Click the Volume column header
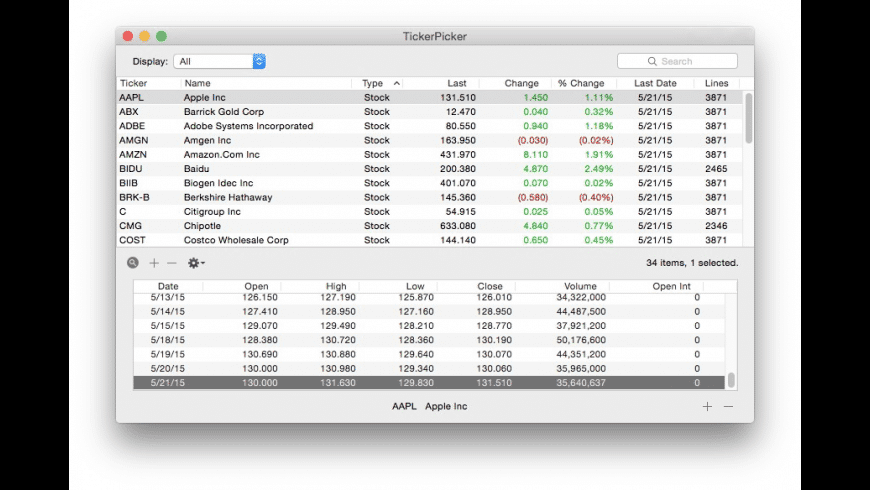This screenshot has height=490, width=870. point(580,286)
